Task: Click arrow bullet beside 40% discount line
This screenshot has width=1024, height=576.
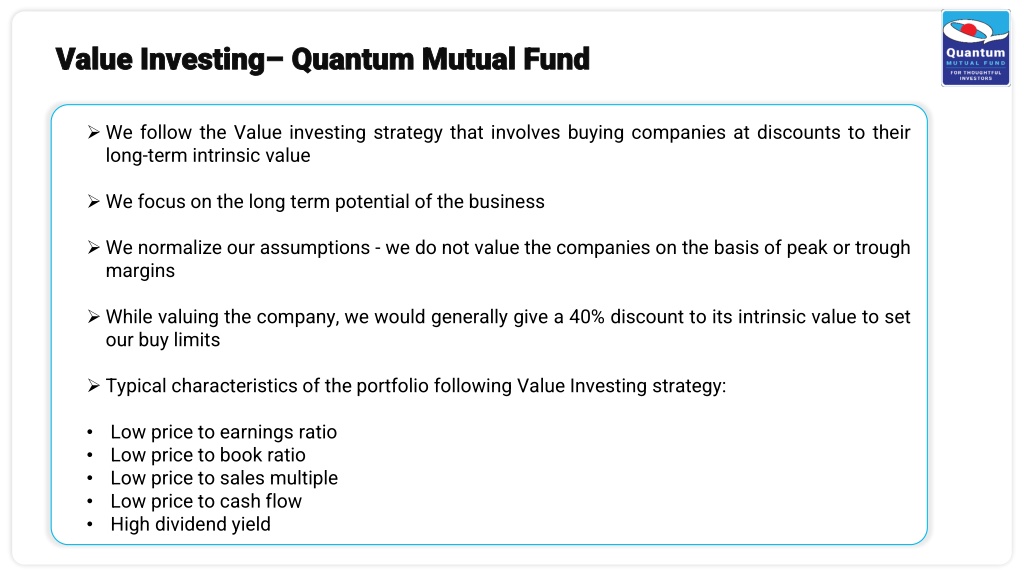Action: point(93,317)
